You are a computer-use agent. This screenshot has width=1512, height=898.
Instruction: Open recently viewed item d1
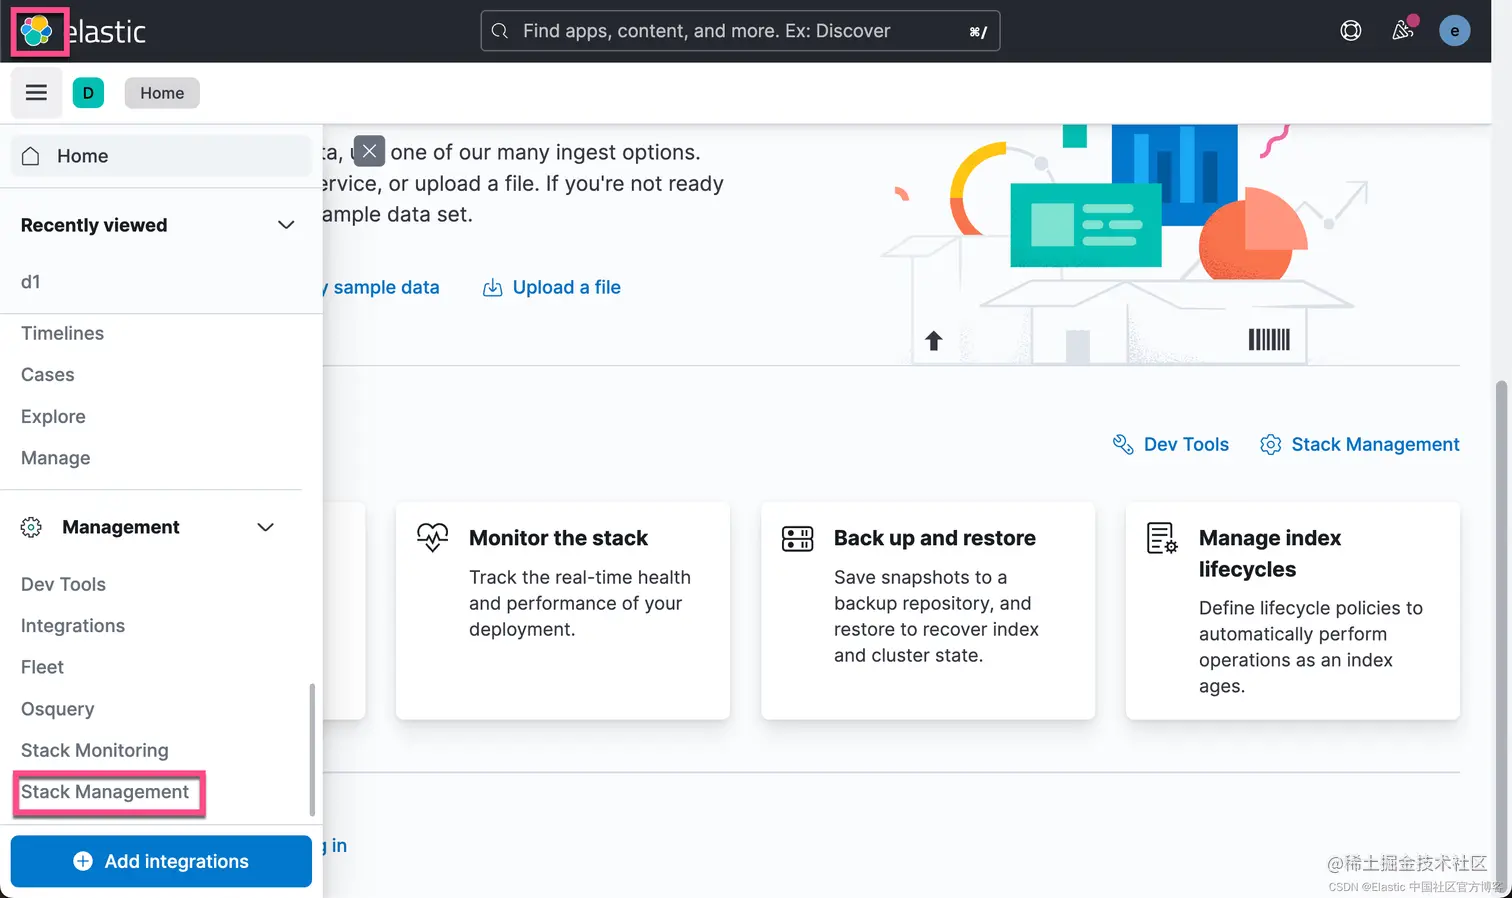(x=31, y=282)
